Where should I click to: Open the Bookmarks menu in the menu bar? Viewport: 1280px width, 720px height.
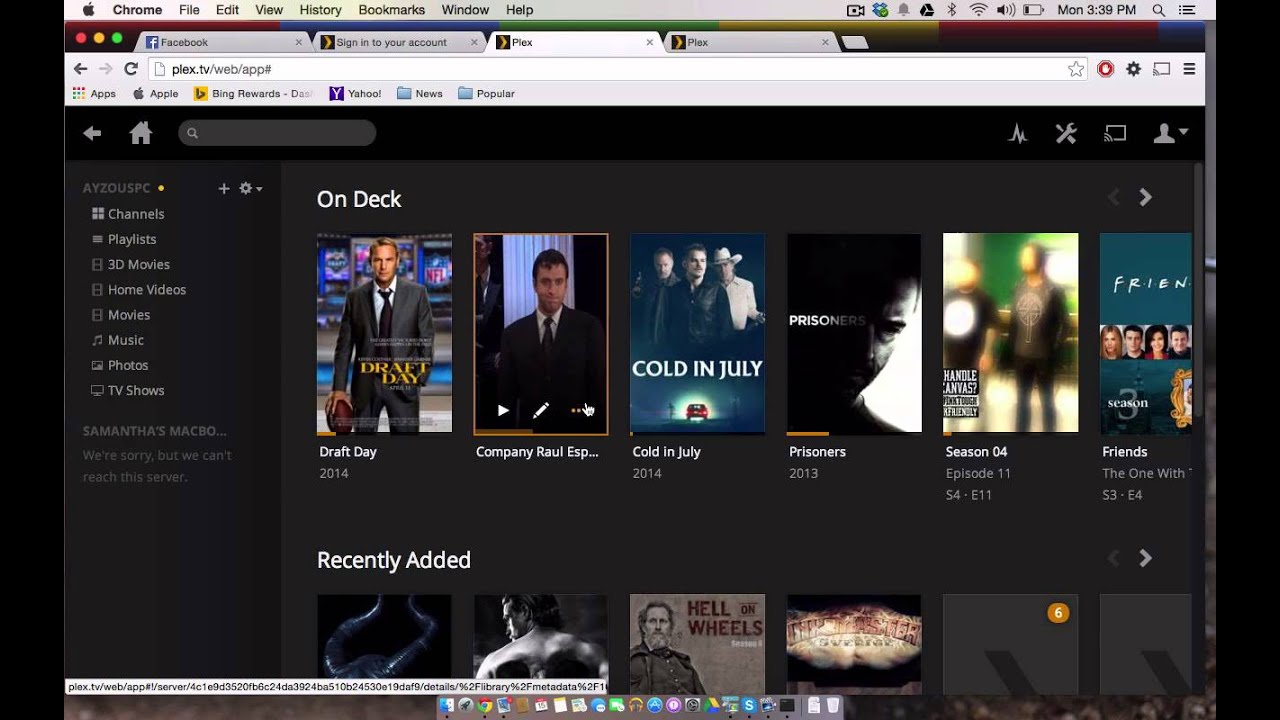[391, 10]
